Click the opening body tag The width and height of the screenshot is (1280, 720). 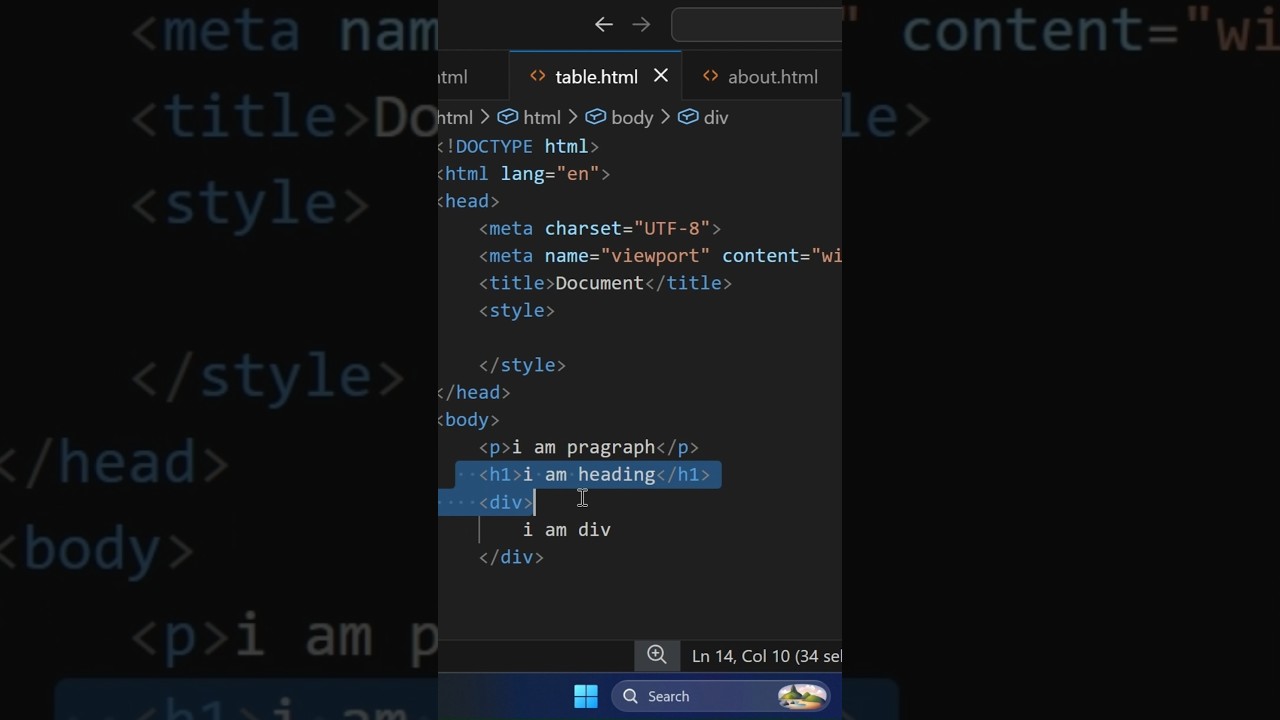[x=469, y=420]
